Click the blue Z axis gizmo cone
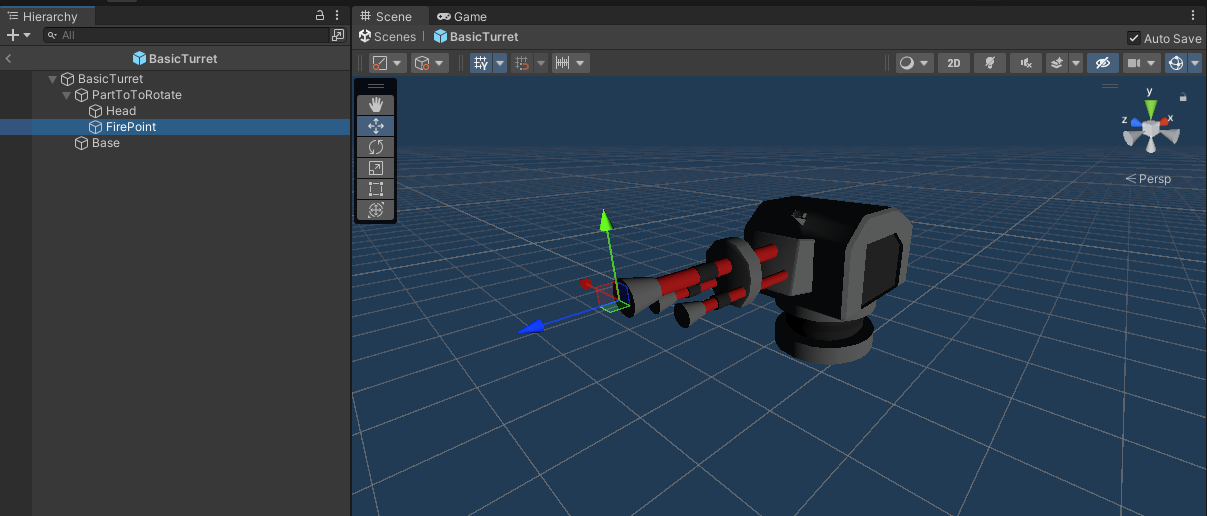The width and height of the screenshot is (1207, 516). click(1135, 124)
